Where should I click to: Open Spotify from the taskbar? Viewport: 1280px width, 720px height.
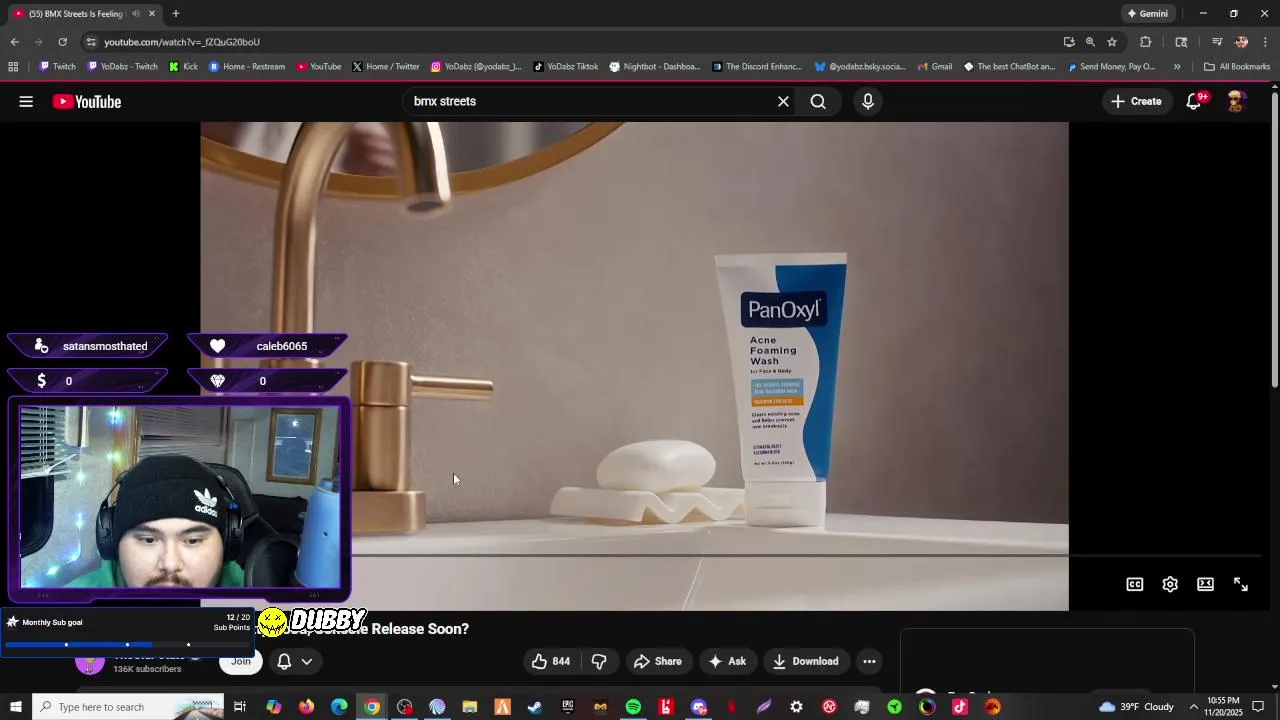tap(633, 707)
